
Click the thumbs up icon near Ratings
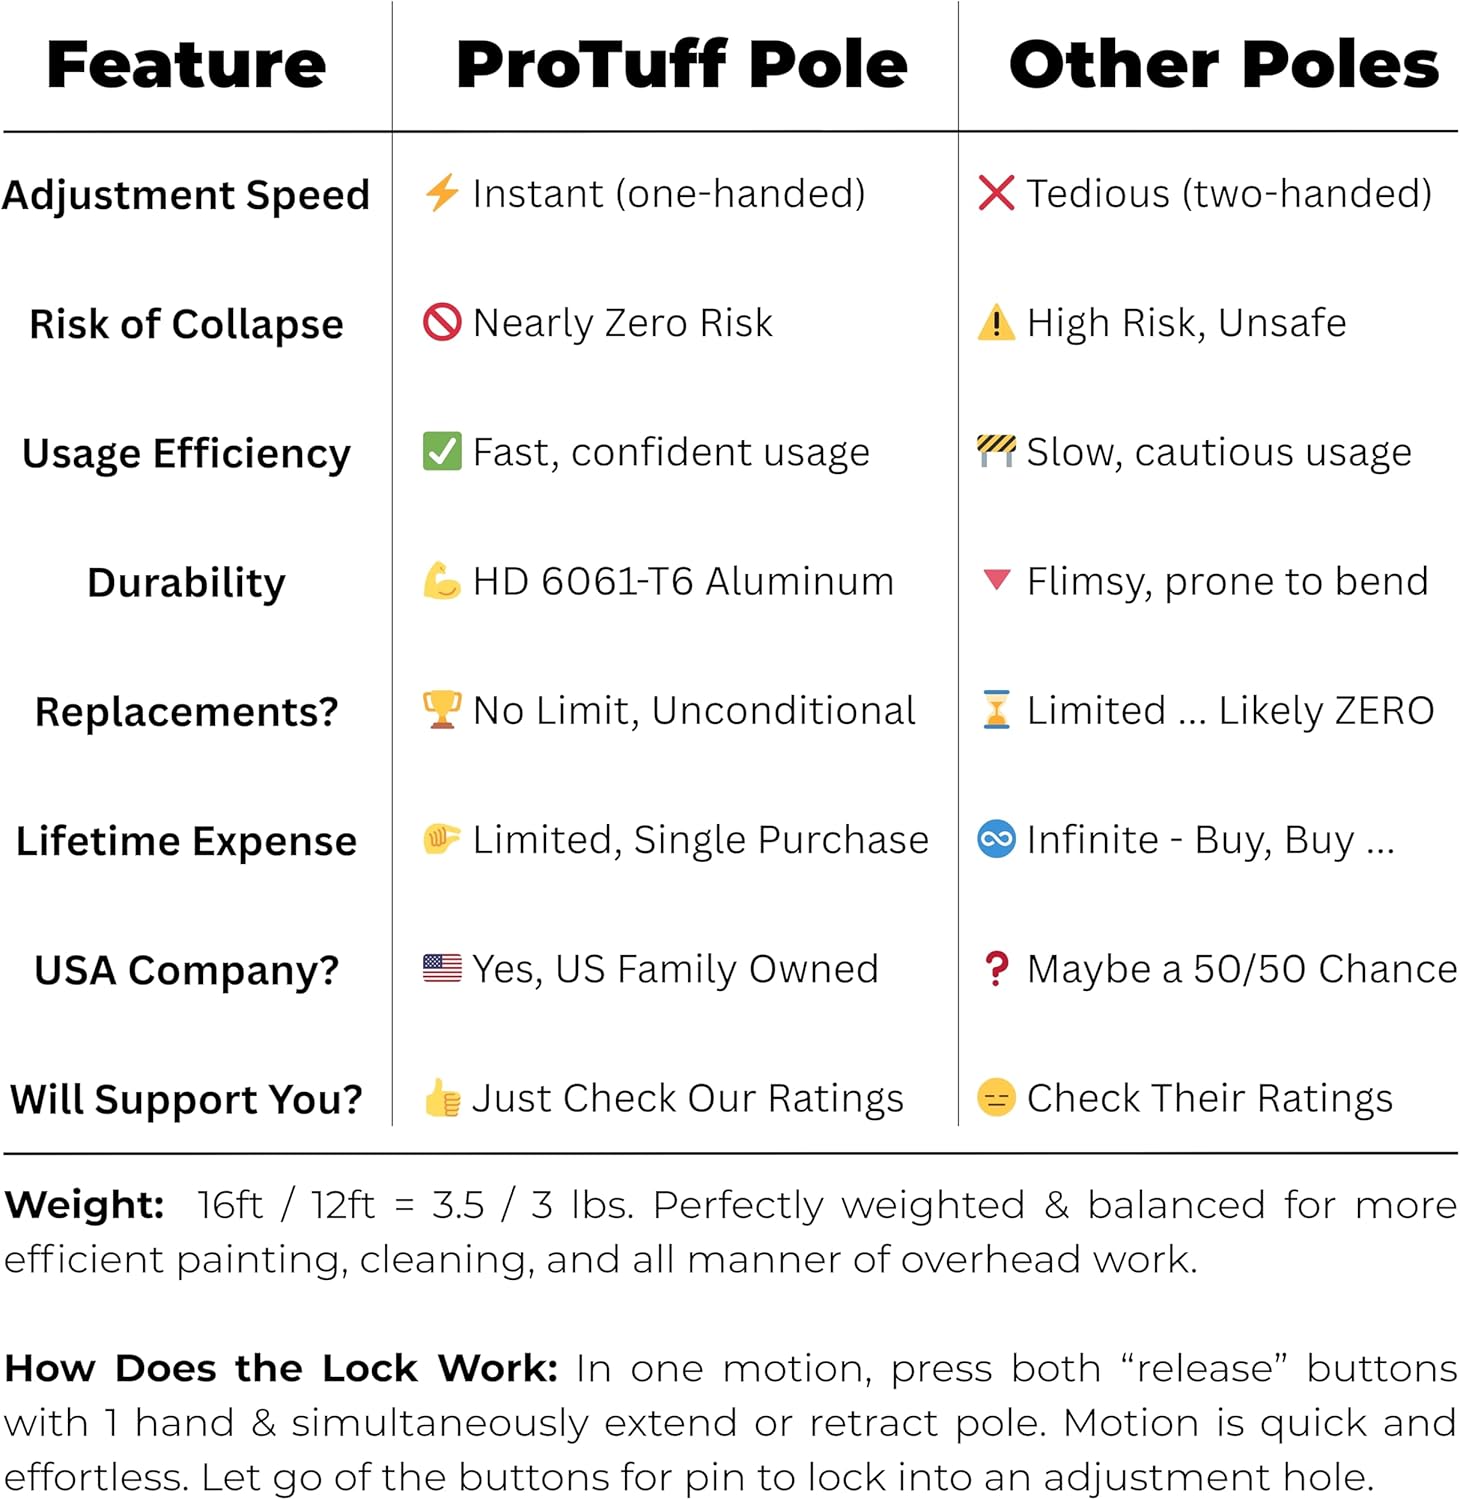442,1098
